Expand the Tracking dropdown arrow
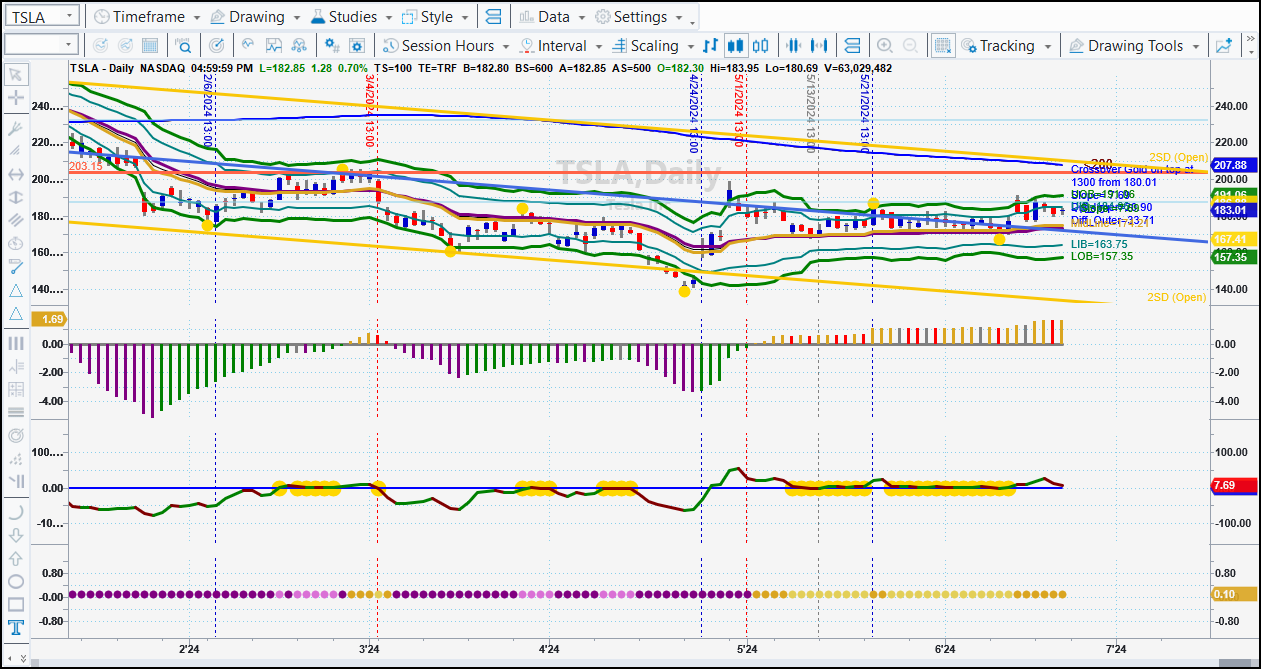 [x=1048, y=46]
